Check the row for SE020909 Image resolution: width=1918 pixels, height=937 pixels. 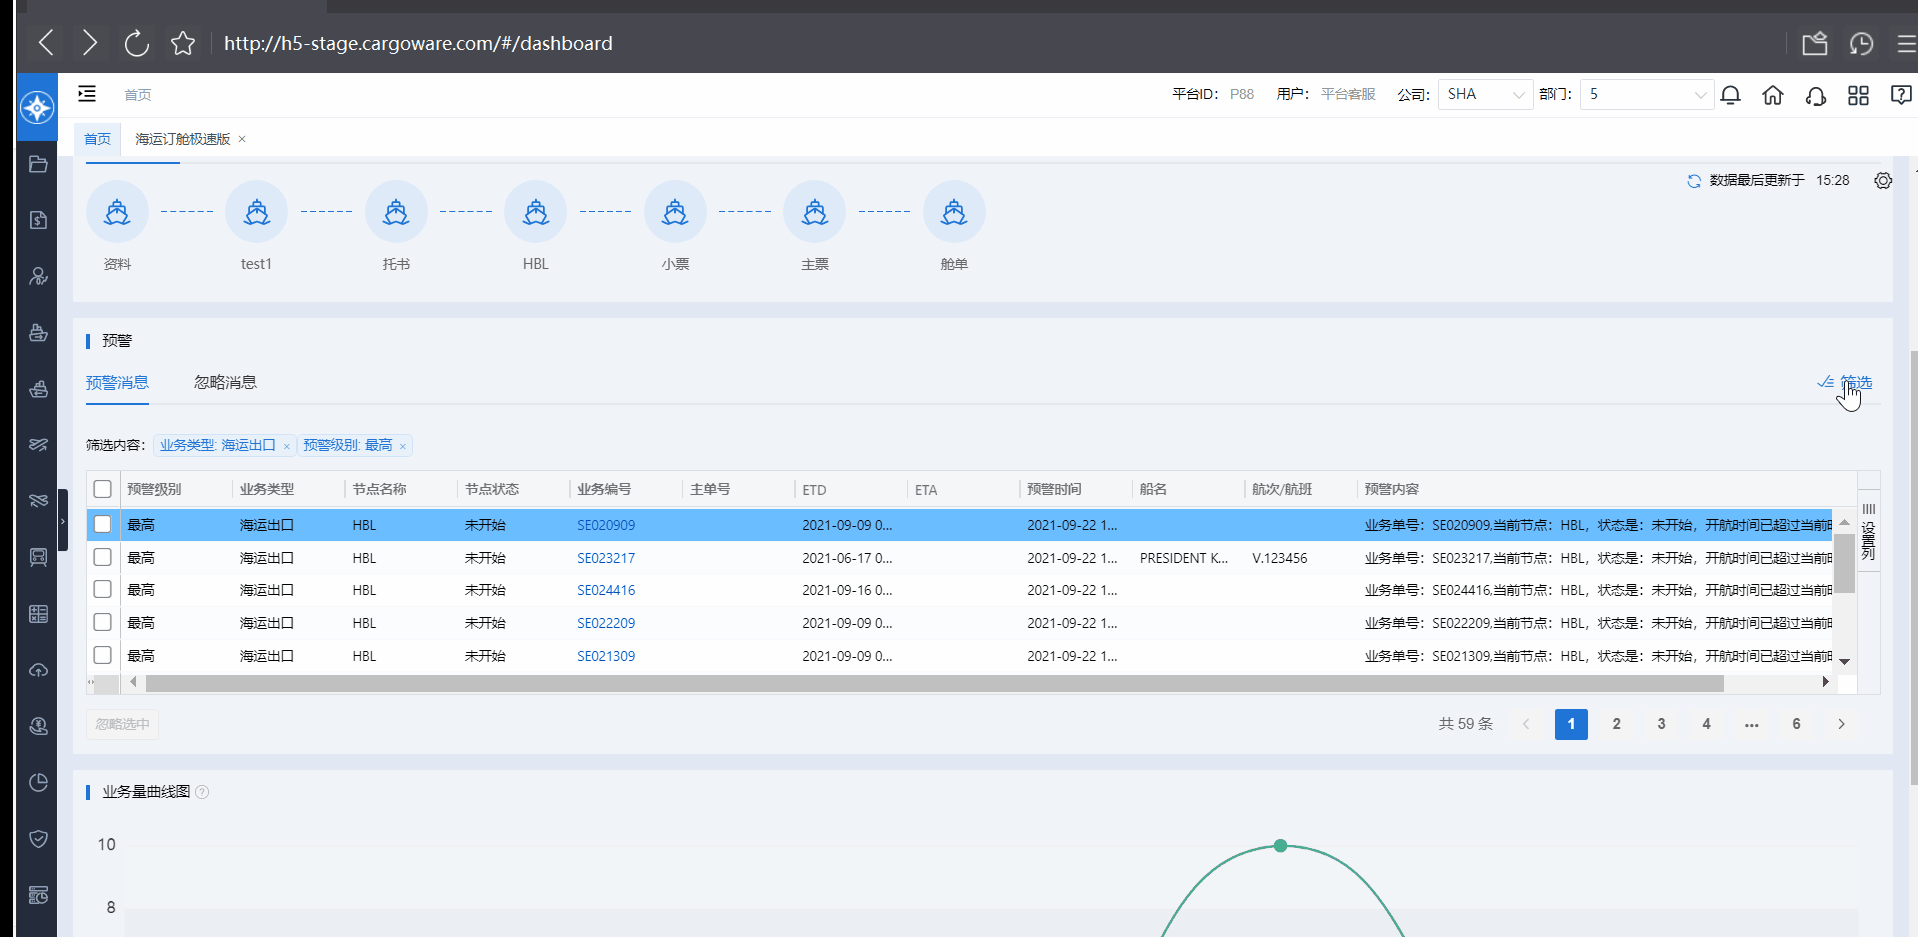click(x=103, y=524)
